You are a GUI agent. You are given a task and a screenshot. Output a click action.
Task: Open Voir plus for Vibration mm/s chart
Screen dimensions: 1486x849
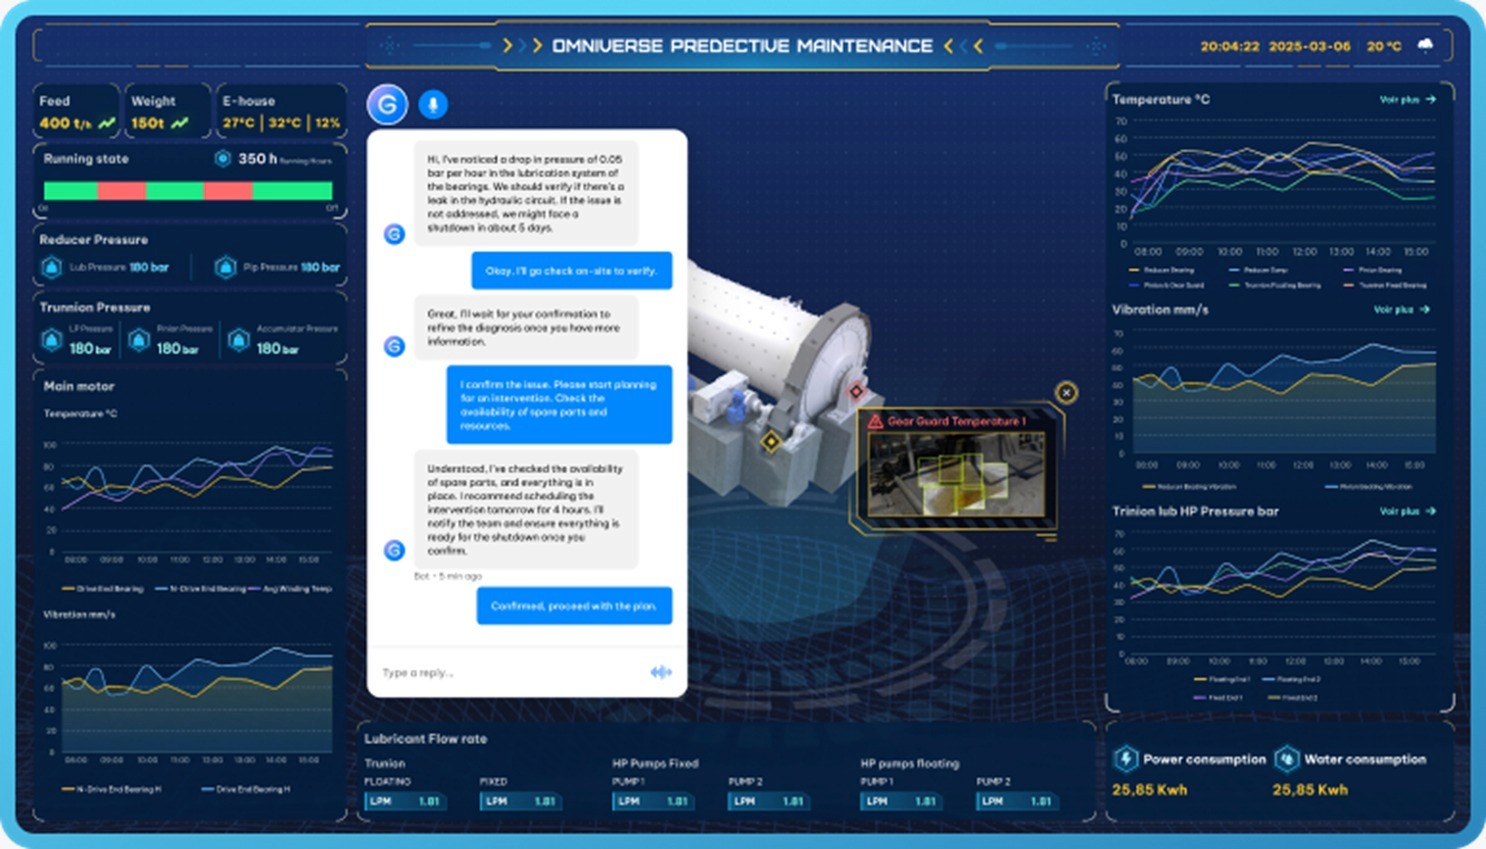click(x=1401, y=309)
